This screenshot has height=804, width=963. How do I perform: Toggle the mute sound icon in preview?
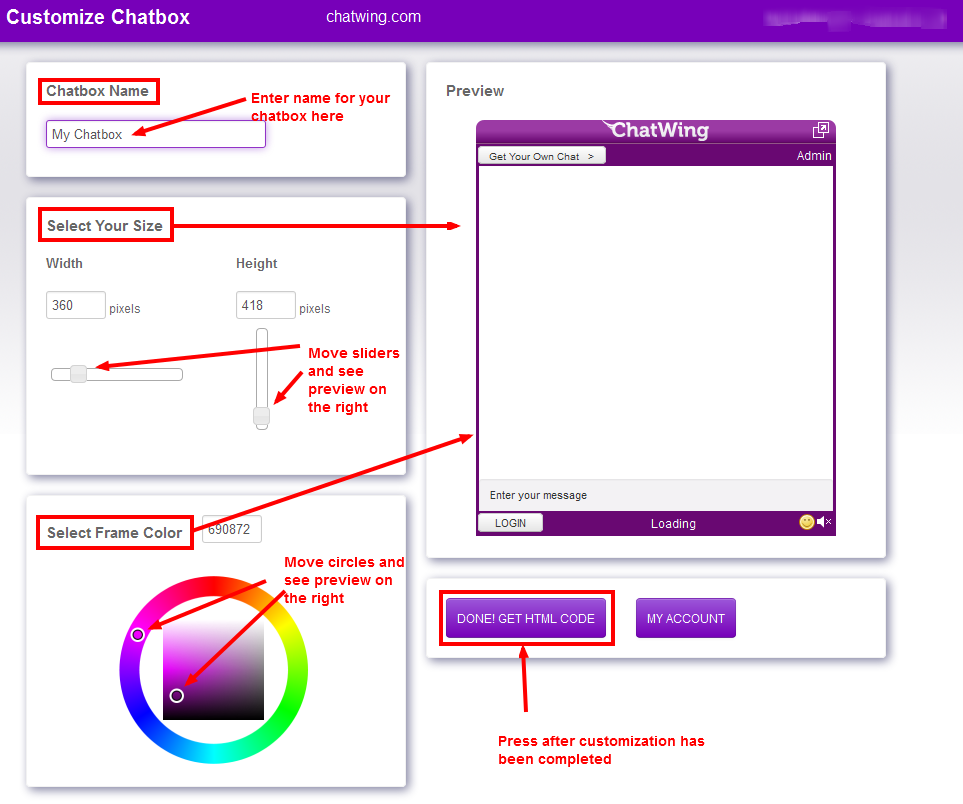824,522
